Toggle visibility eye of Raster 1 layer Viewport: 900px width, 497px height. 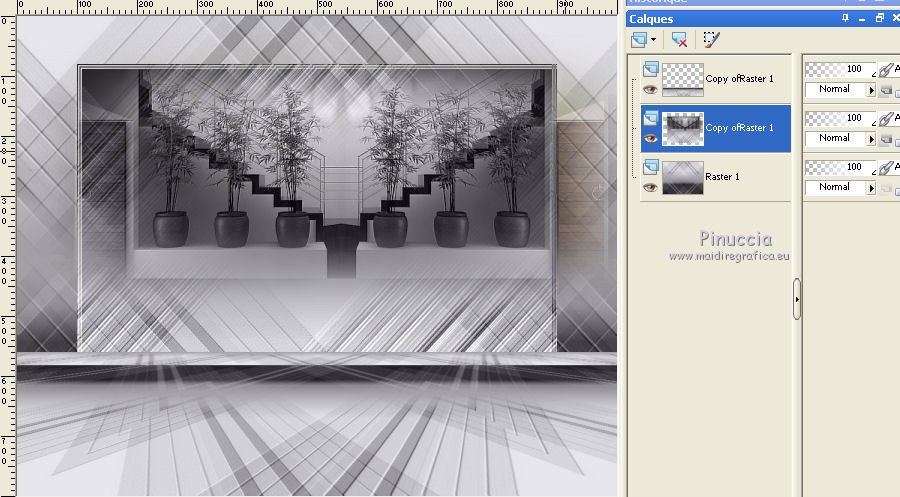coord(650,188)
